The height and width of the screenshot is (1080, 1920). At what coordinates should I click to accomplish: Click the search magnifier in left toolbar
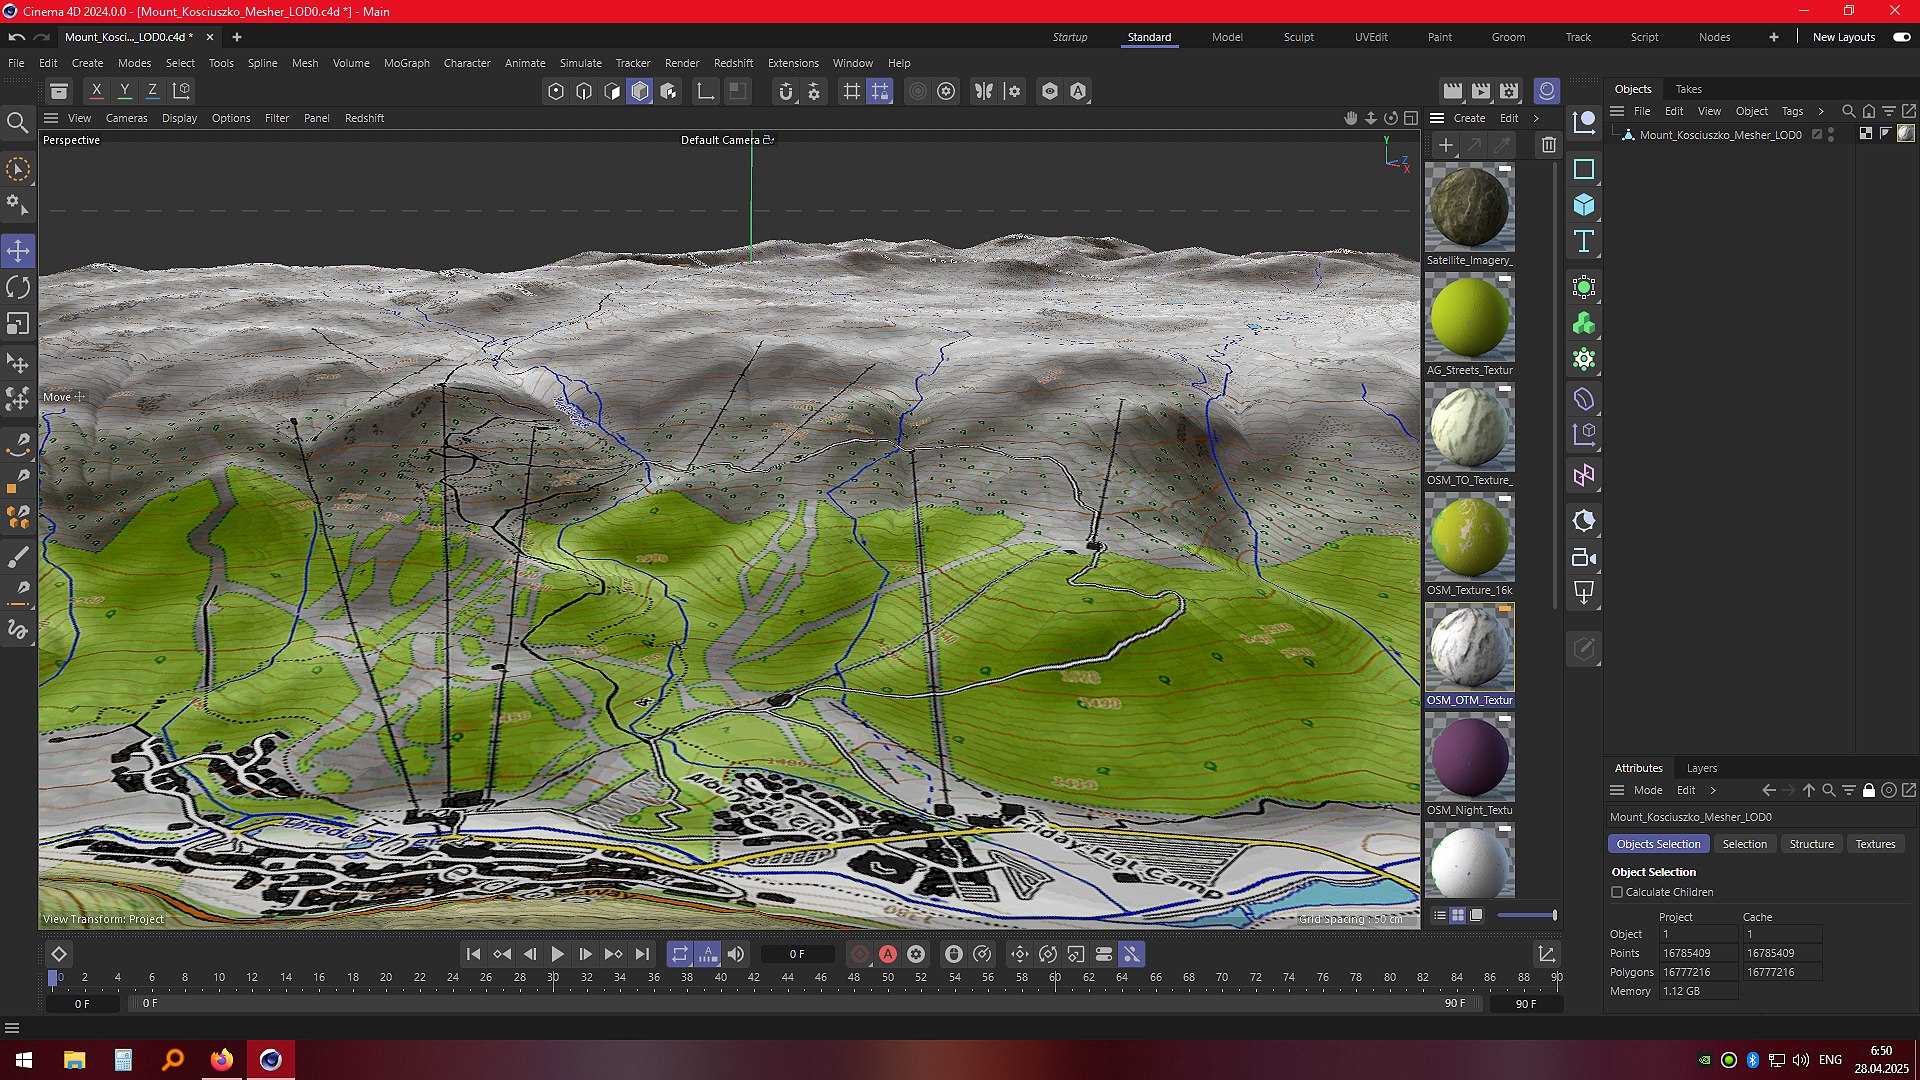[17, 123]
